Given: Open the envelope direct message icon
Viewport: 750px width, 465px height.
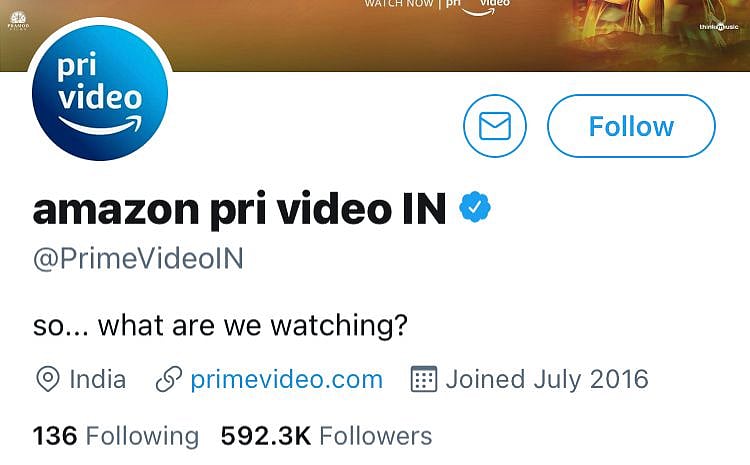Looking at the screenshot, I should (495, 126).
